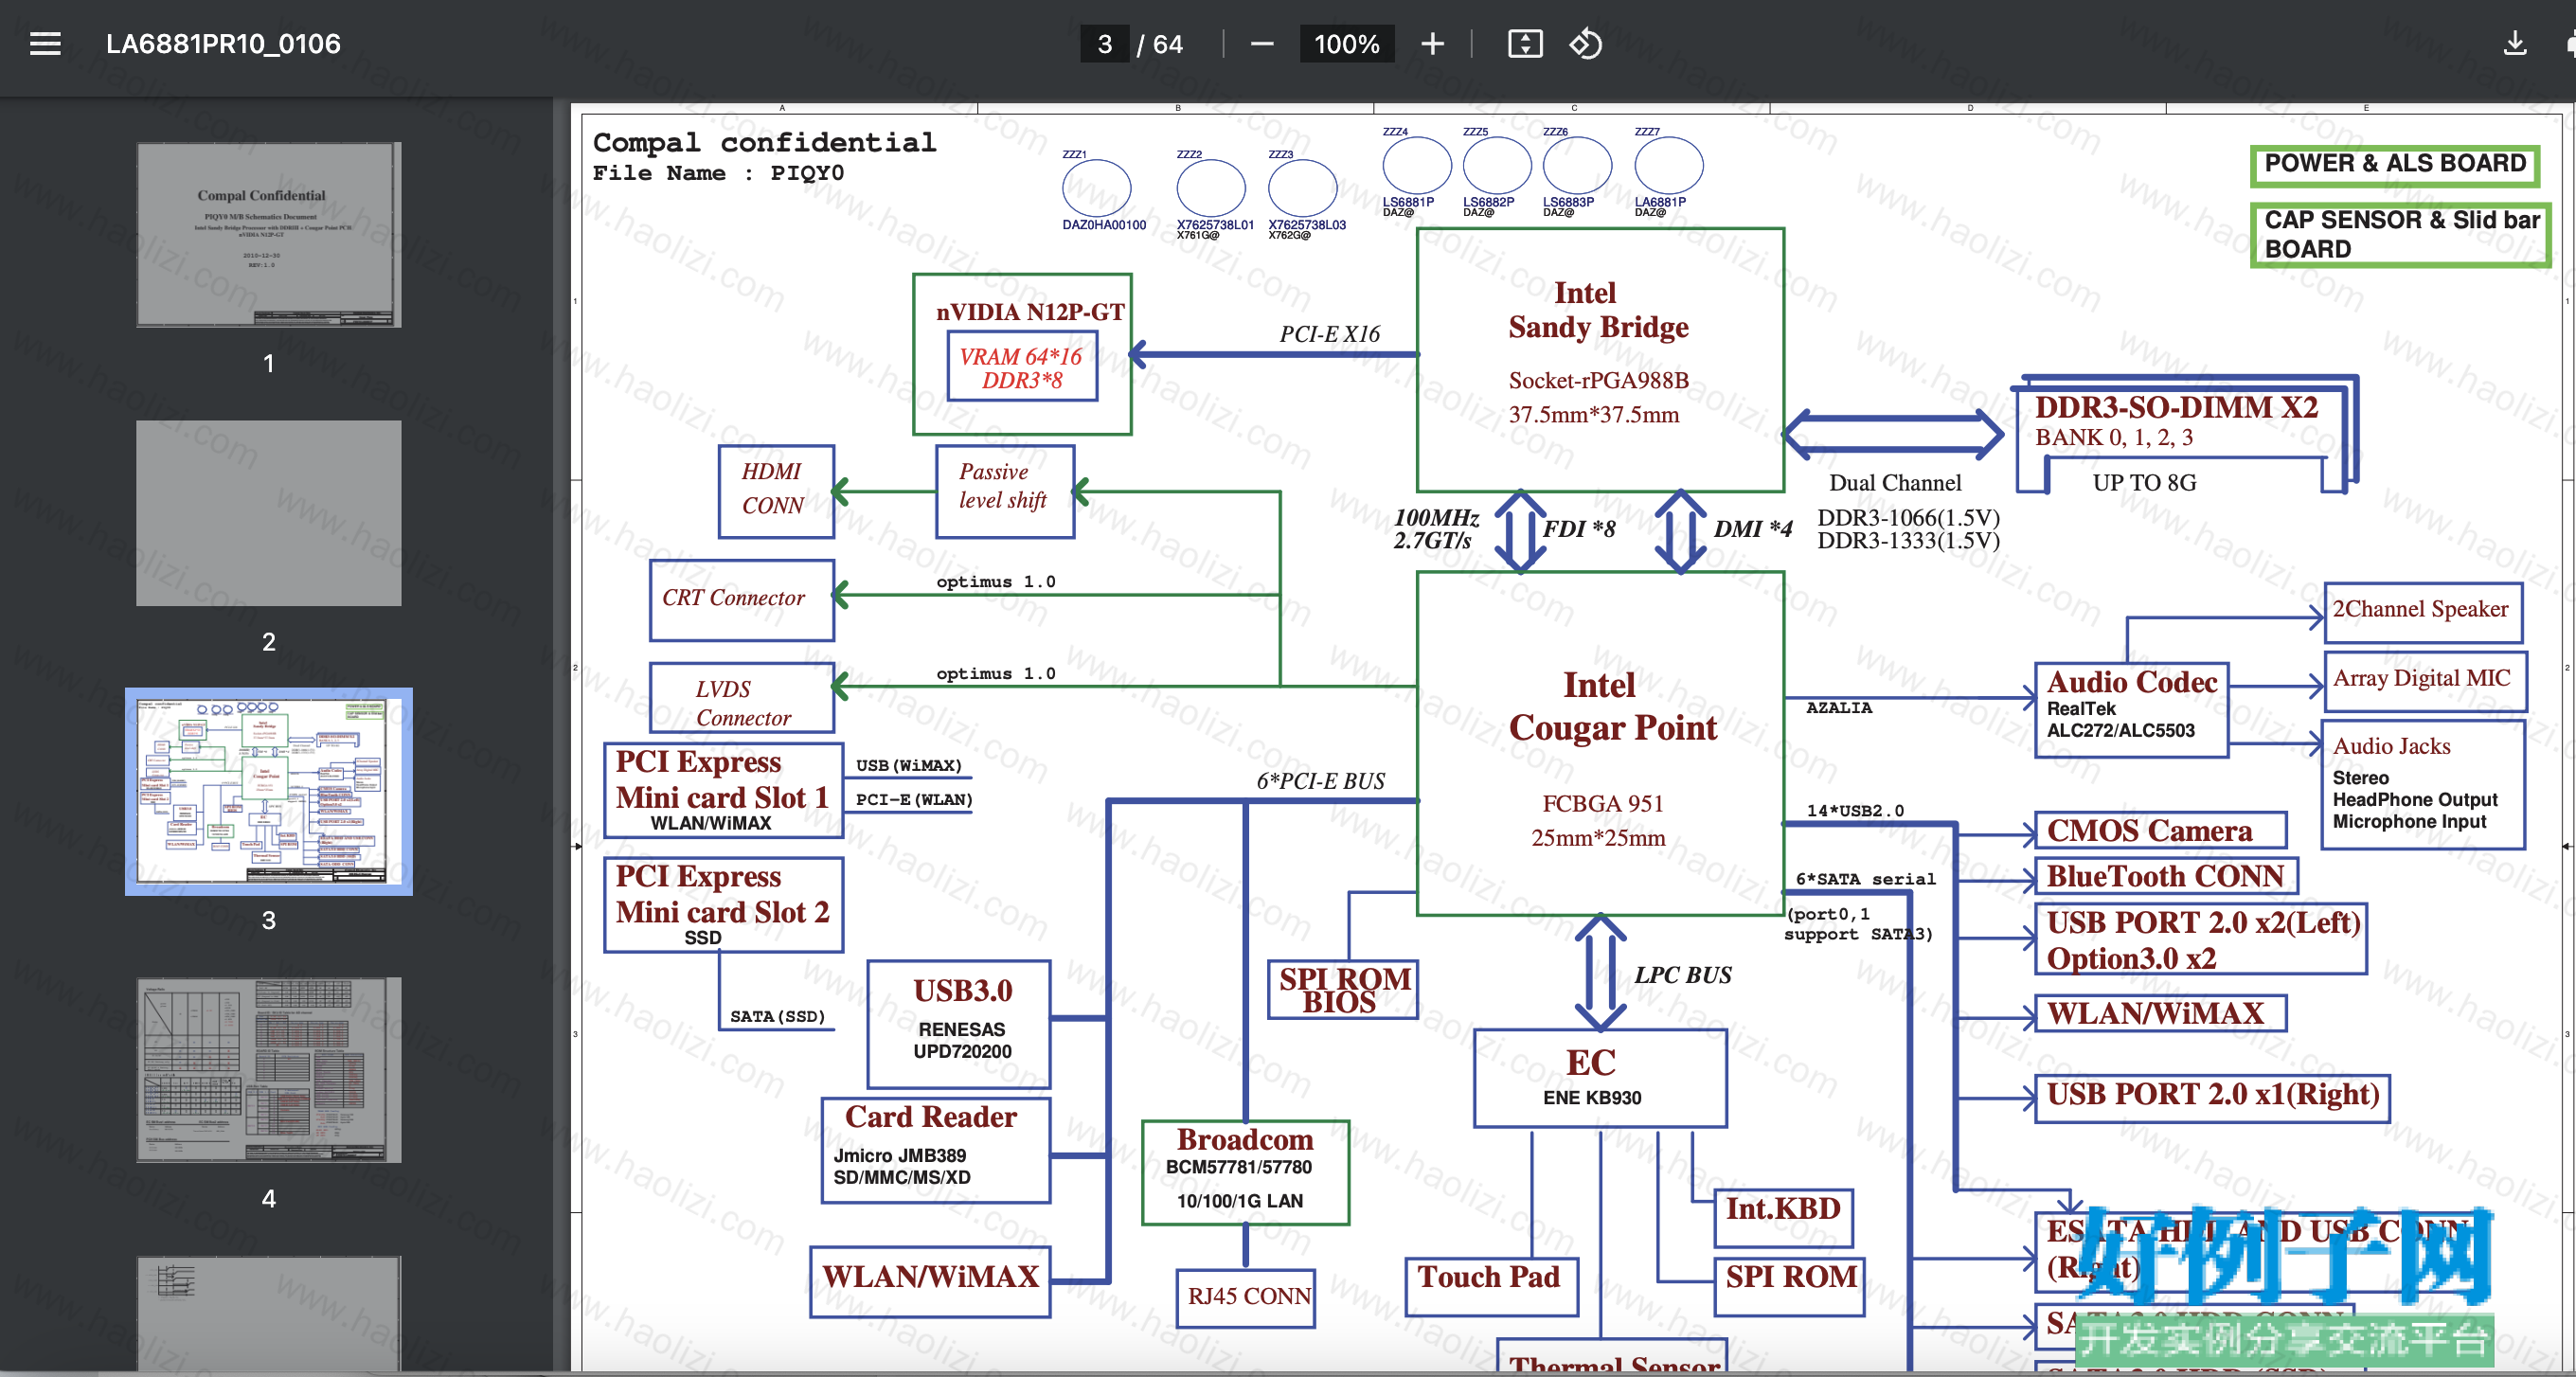This screenshot has width=2576, height=1377.
Task: Click the BlueTooth CONN label
Action: point(2165,876)
